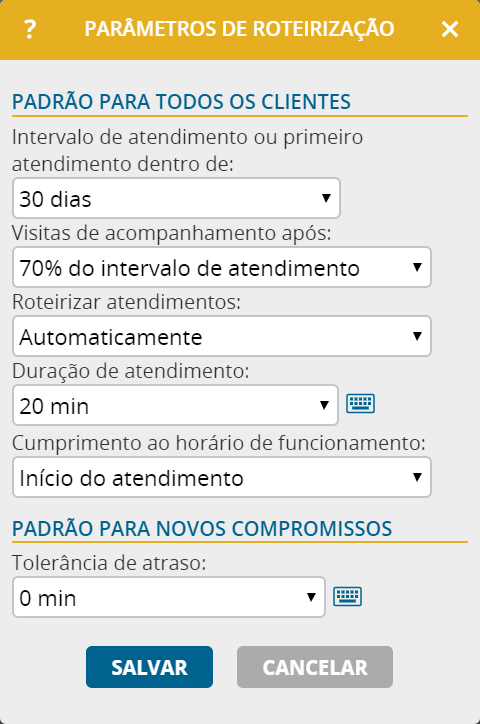Viewport: 480px width, 724px height.
Task: Open the Automaticamente roteirizar dropdown
Action: coord(222,336)
